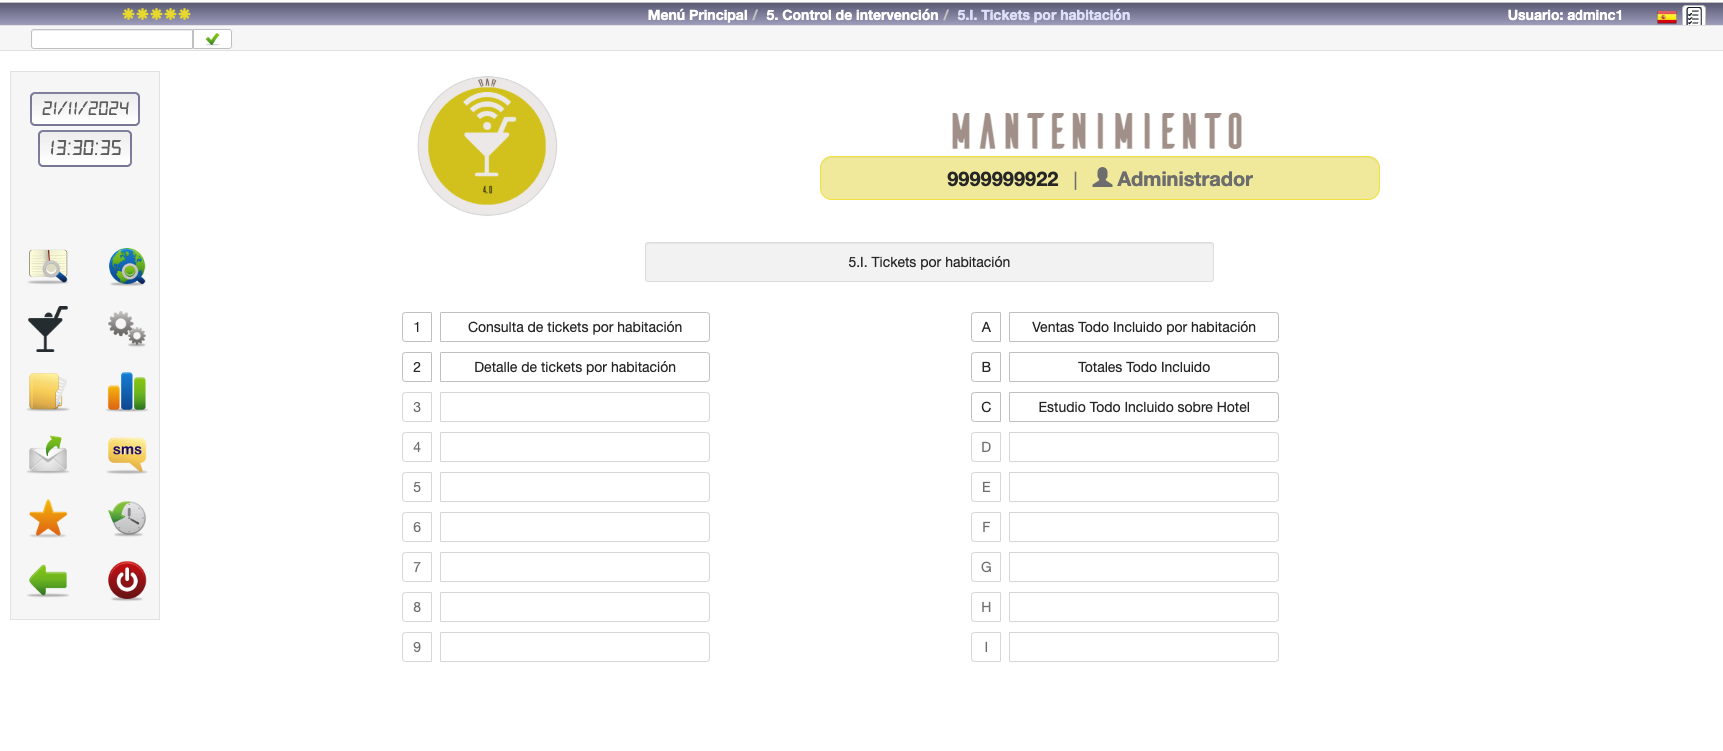Image resolution: width=1723 pixels, height=751 pixels.
Task: Confirm with the green checkmark button
Action: [x=212, y=39]
